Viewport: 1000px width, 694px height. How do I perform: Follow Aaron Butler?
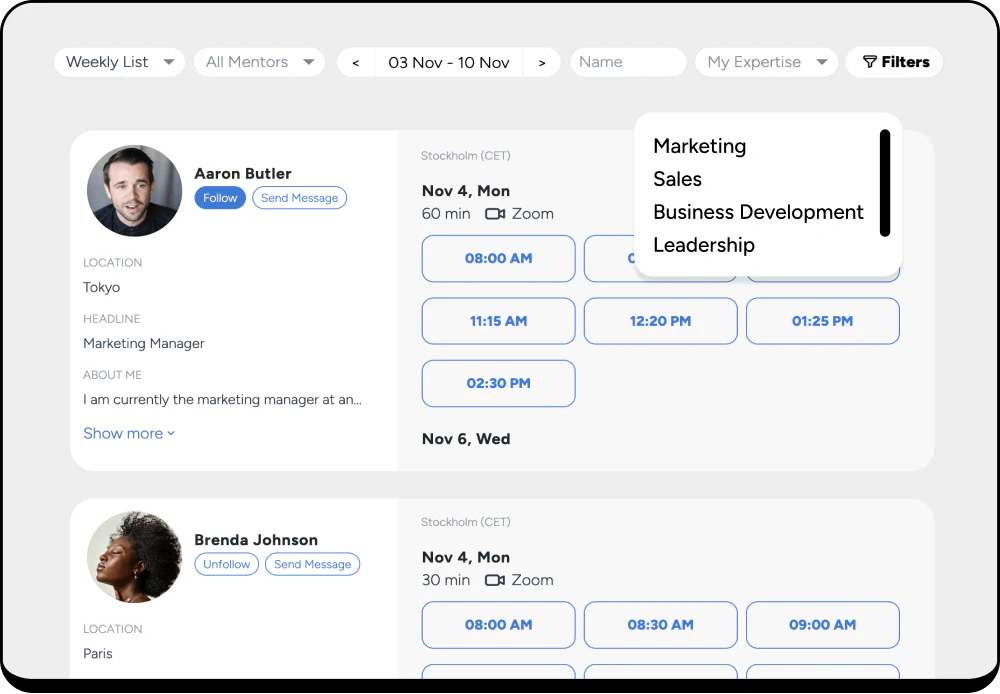(x=219, y=197)
